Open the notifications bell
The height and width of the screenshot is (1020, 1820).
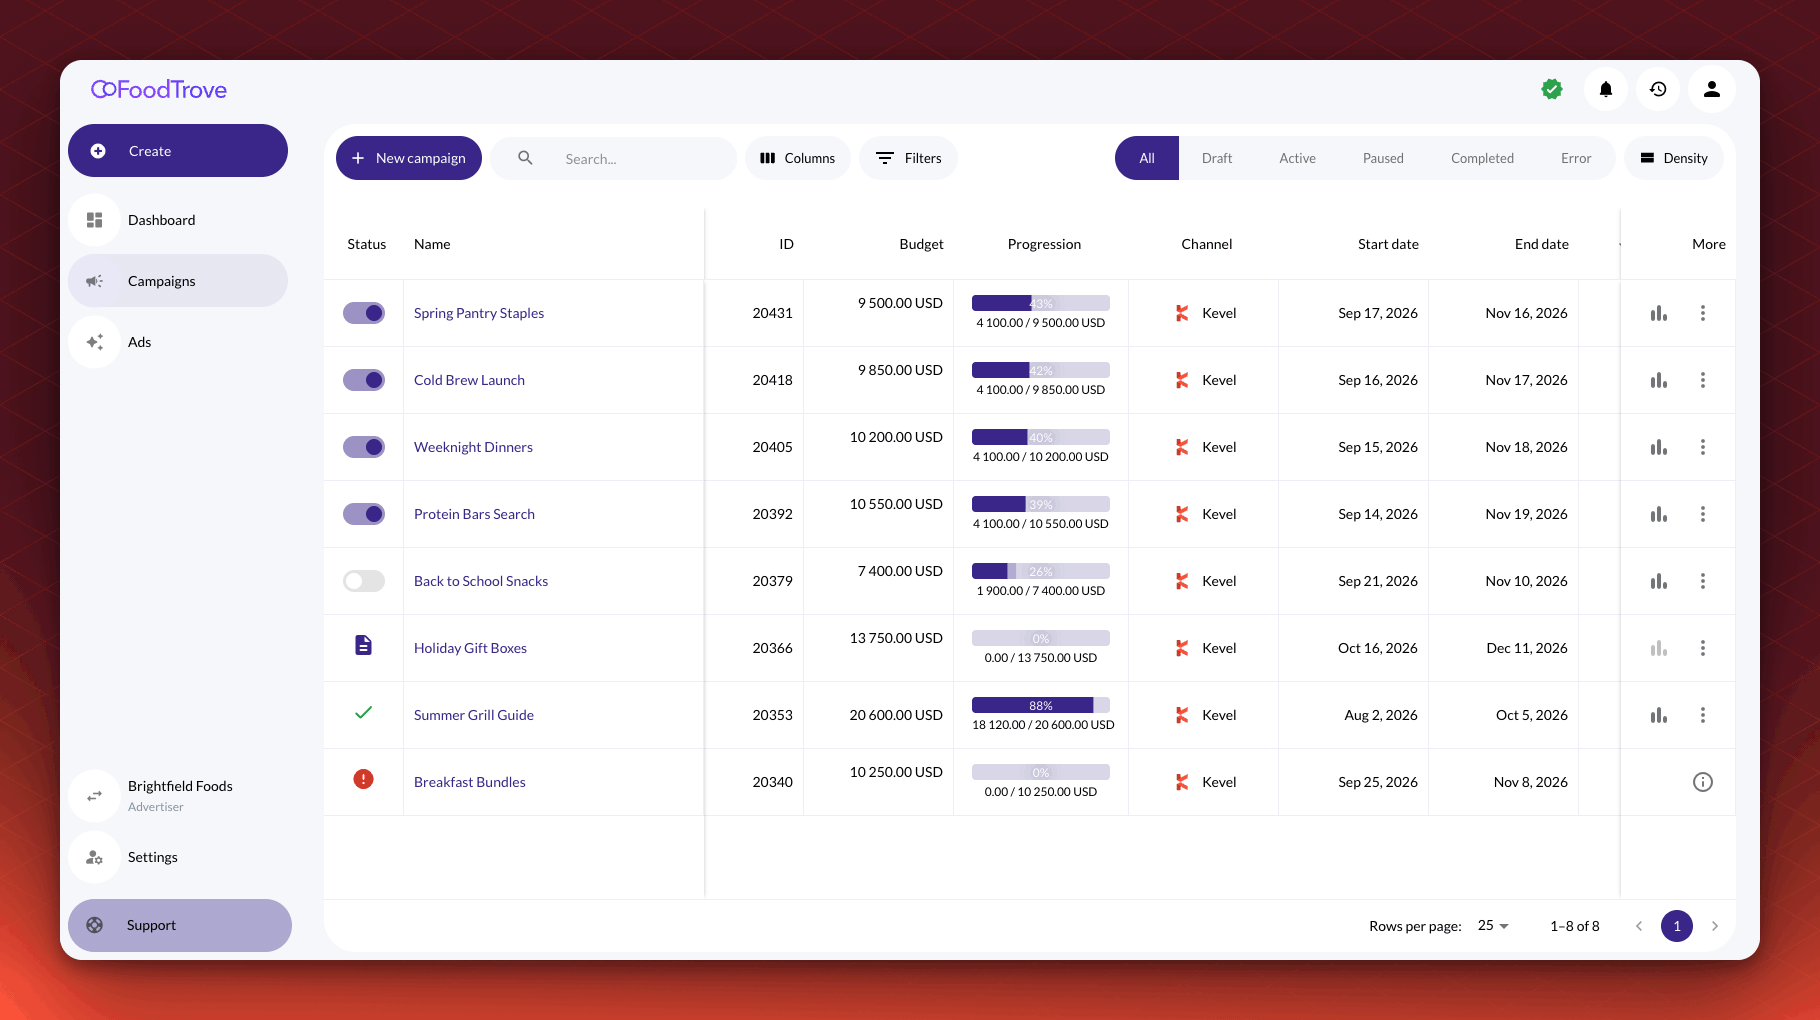pyautogui.click(x=1606, y=90)
